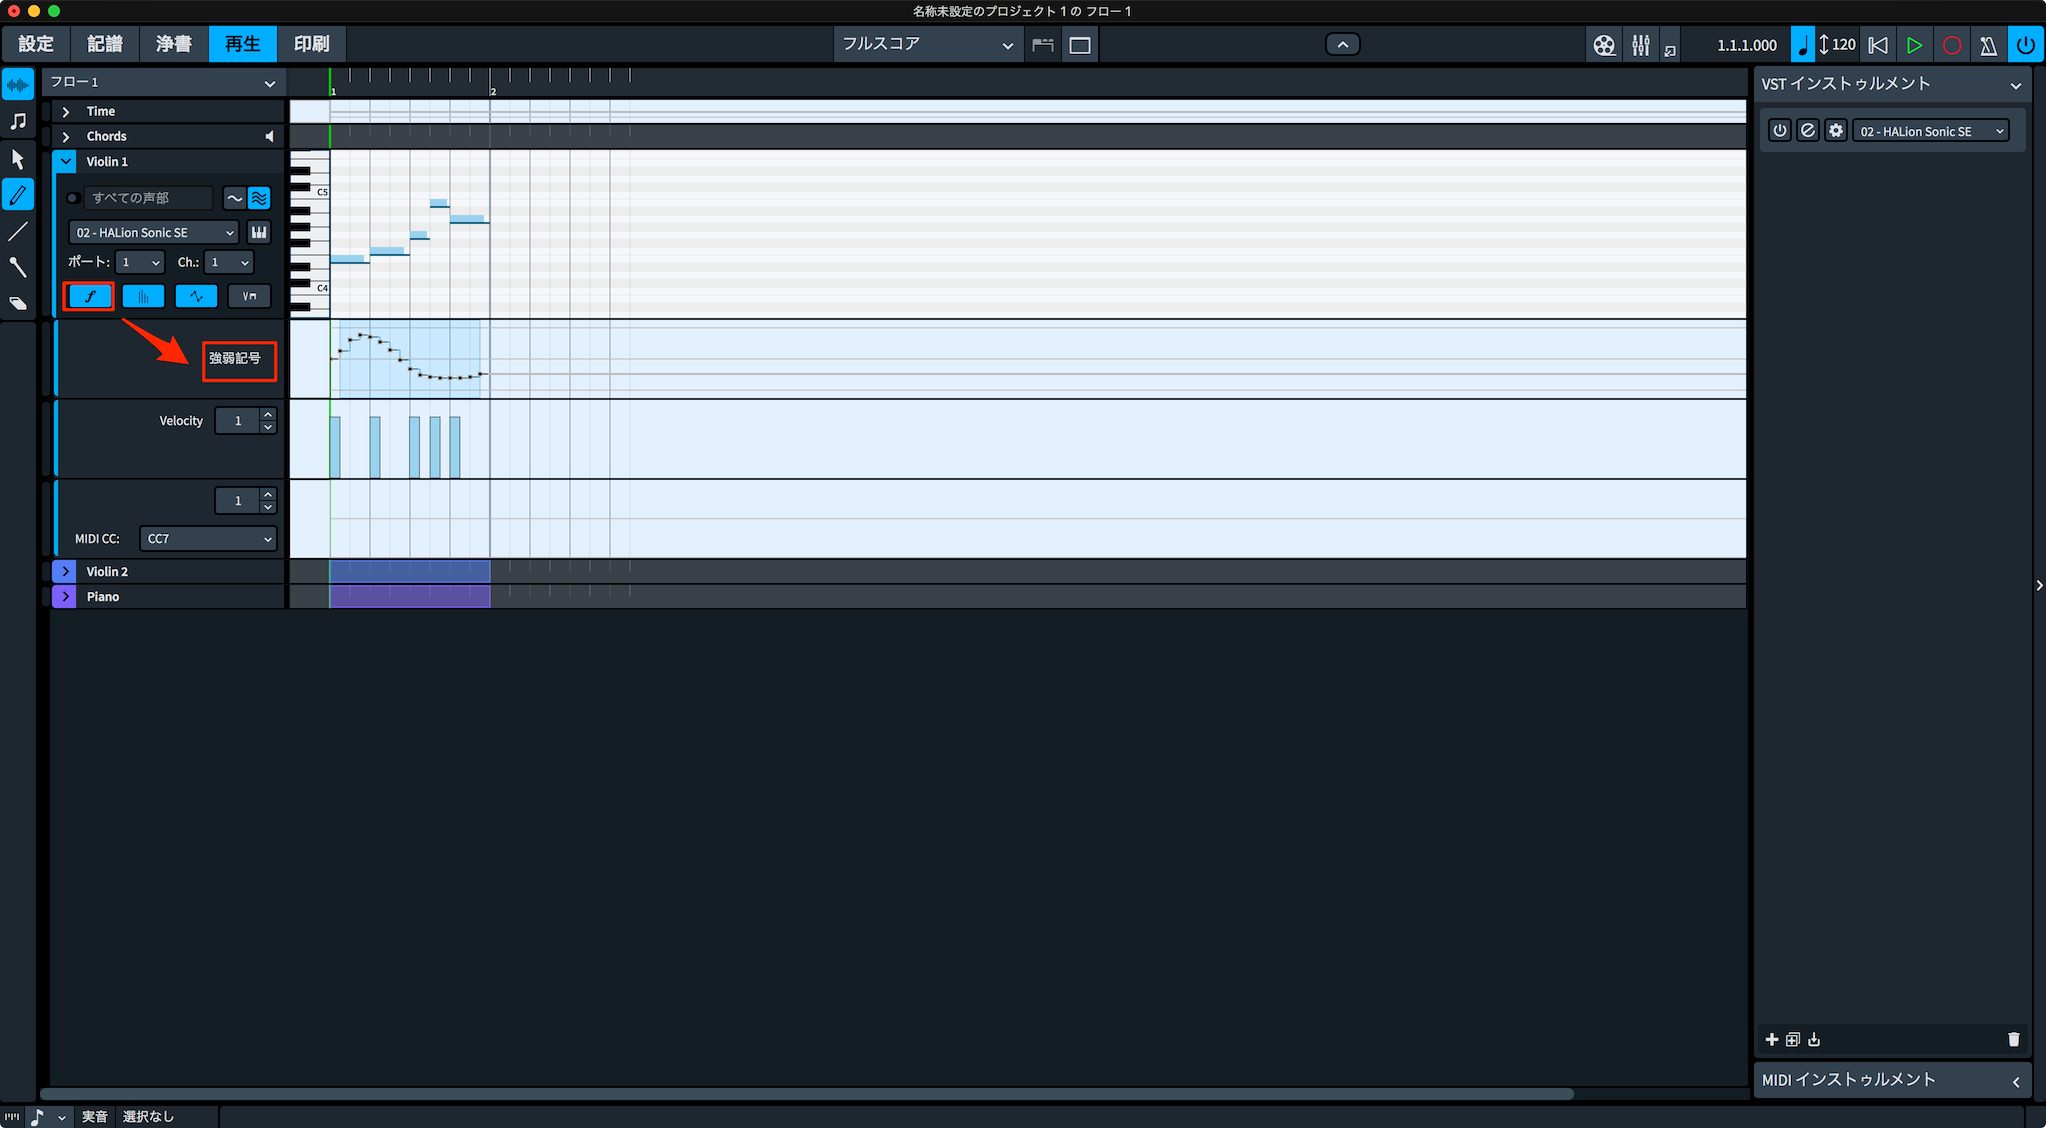Switch to the 設定 mode tab

[x=36, y=45]
